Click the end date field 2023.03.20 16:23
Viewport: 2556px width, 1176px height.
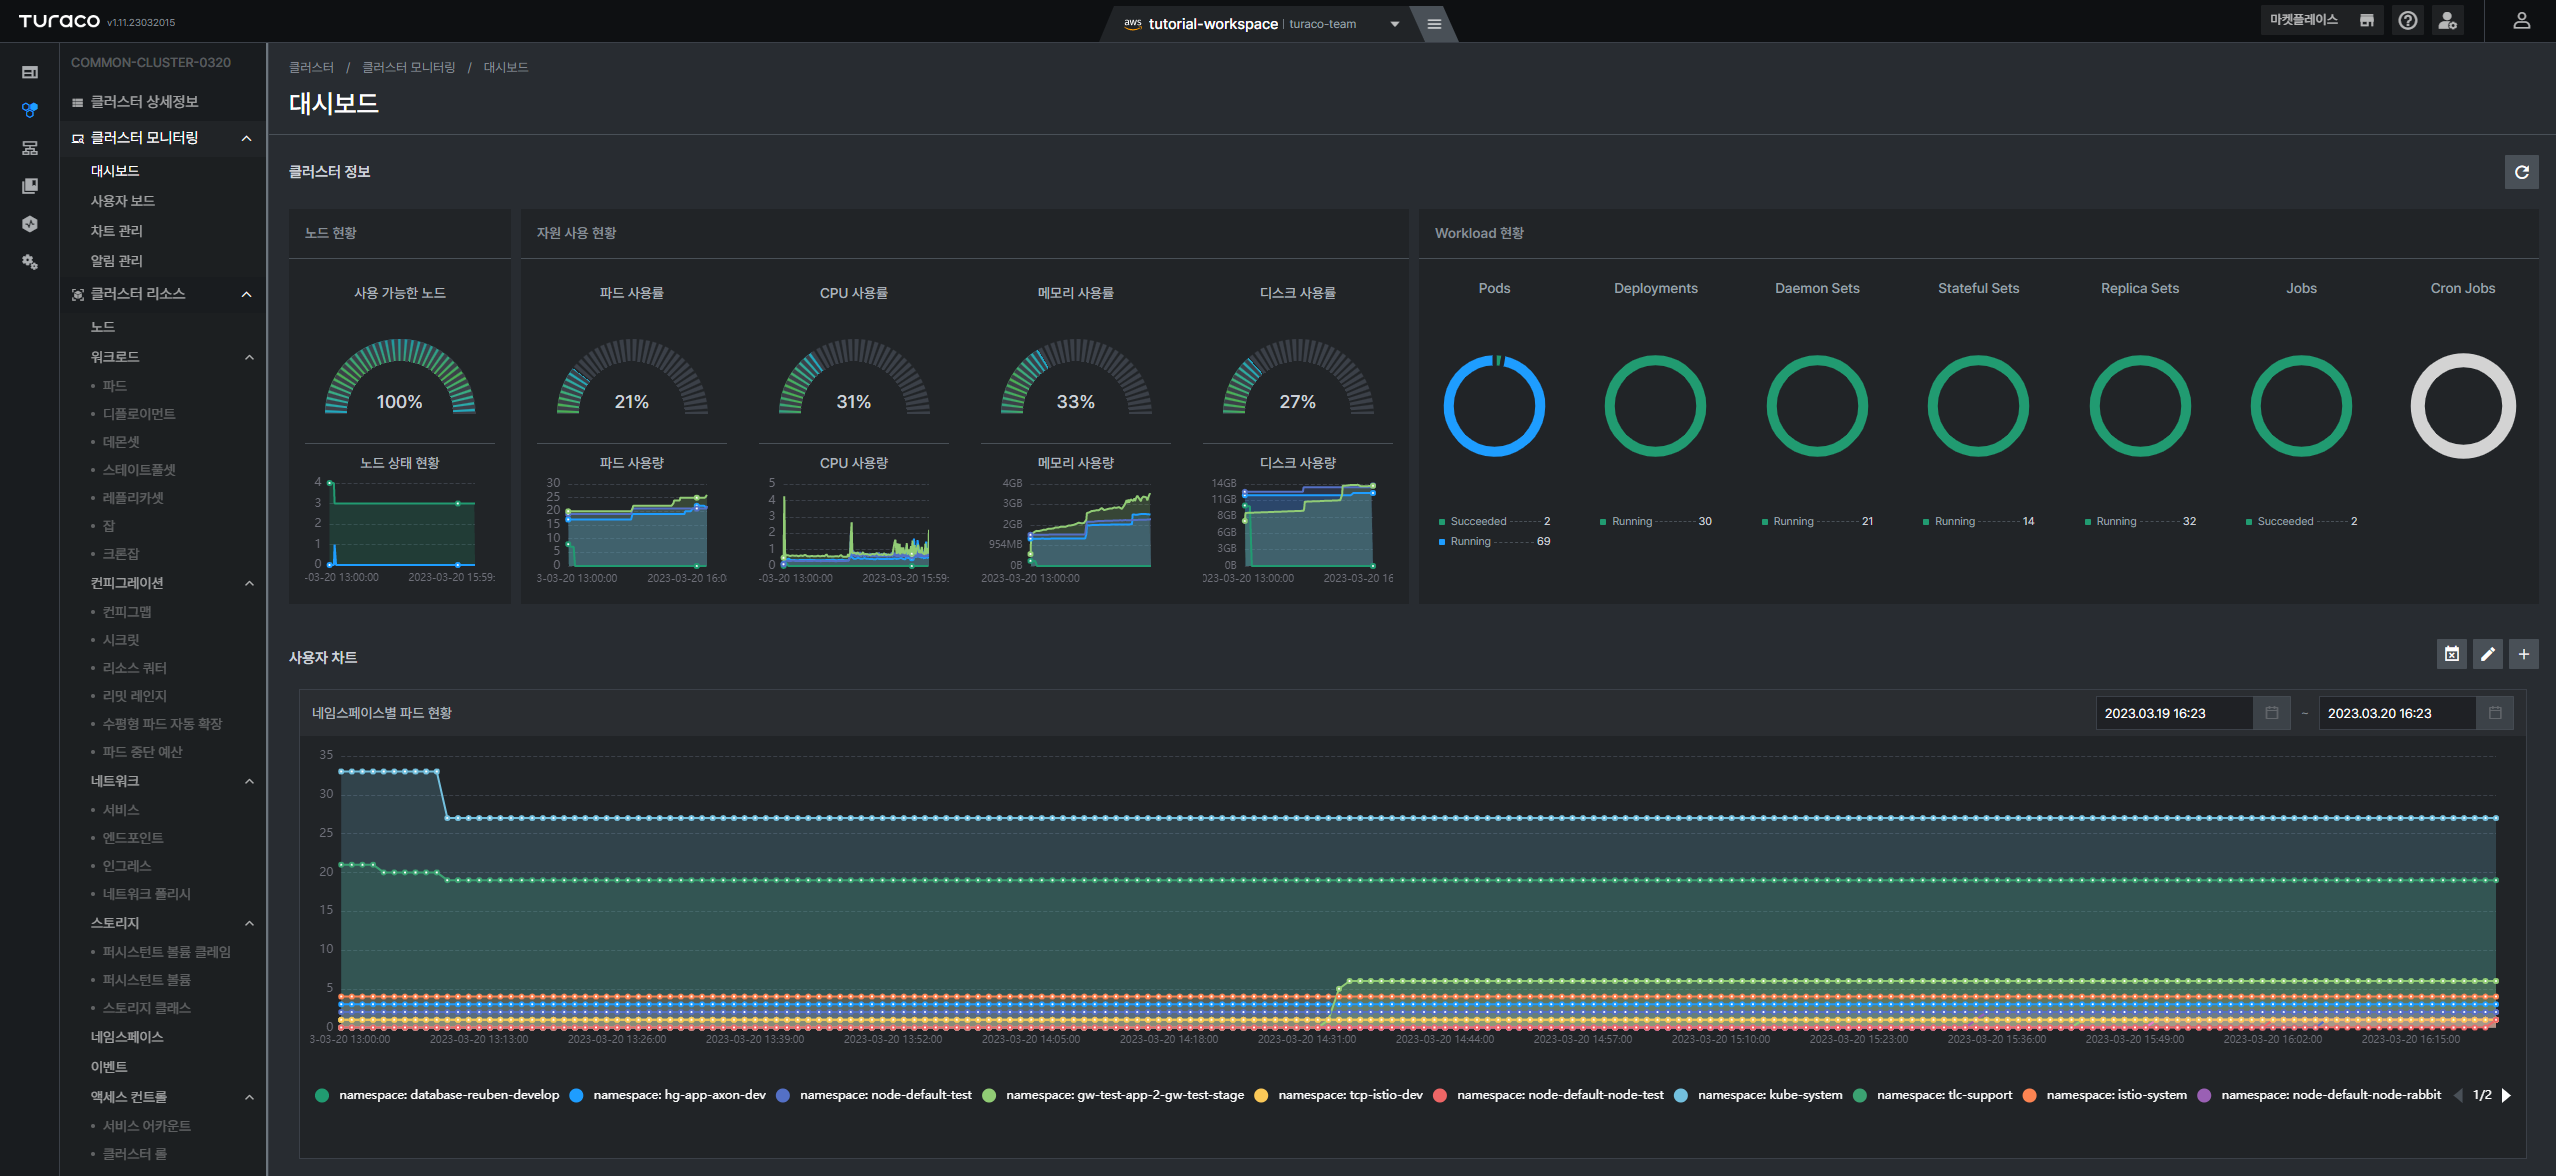(x=2396, y=713)
